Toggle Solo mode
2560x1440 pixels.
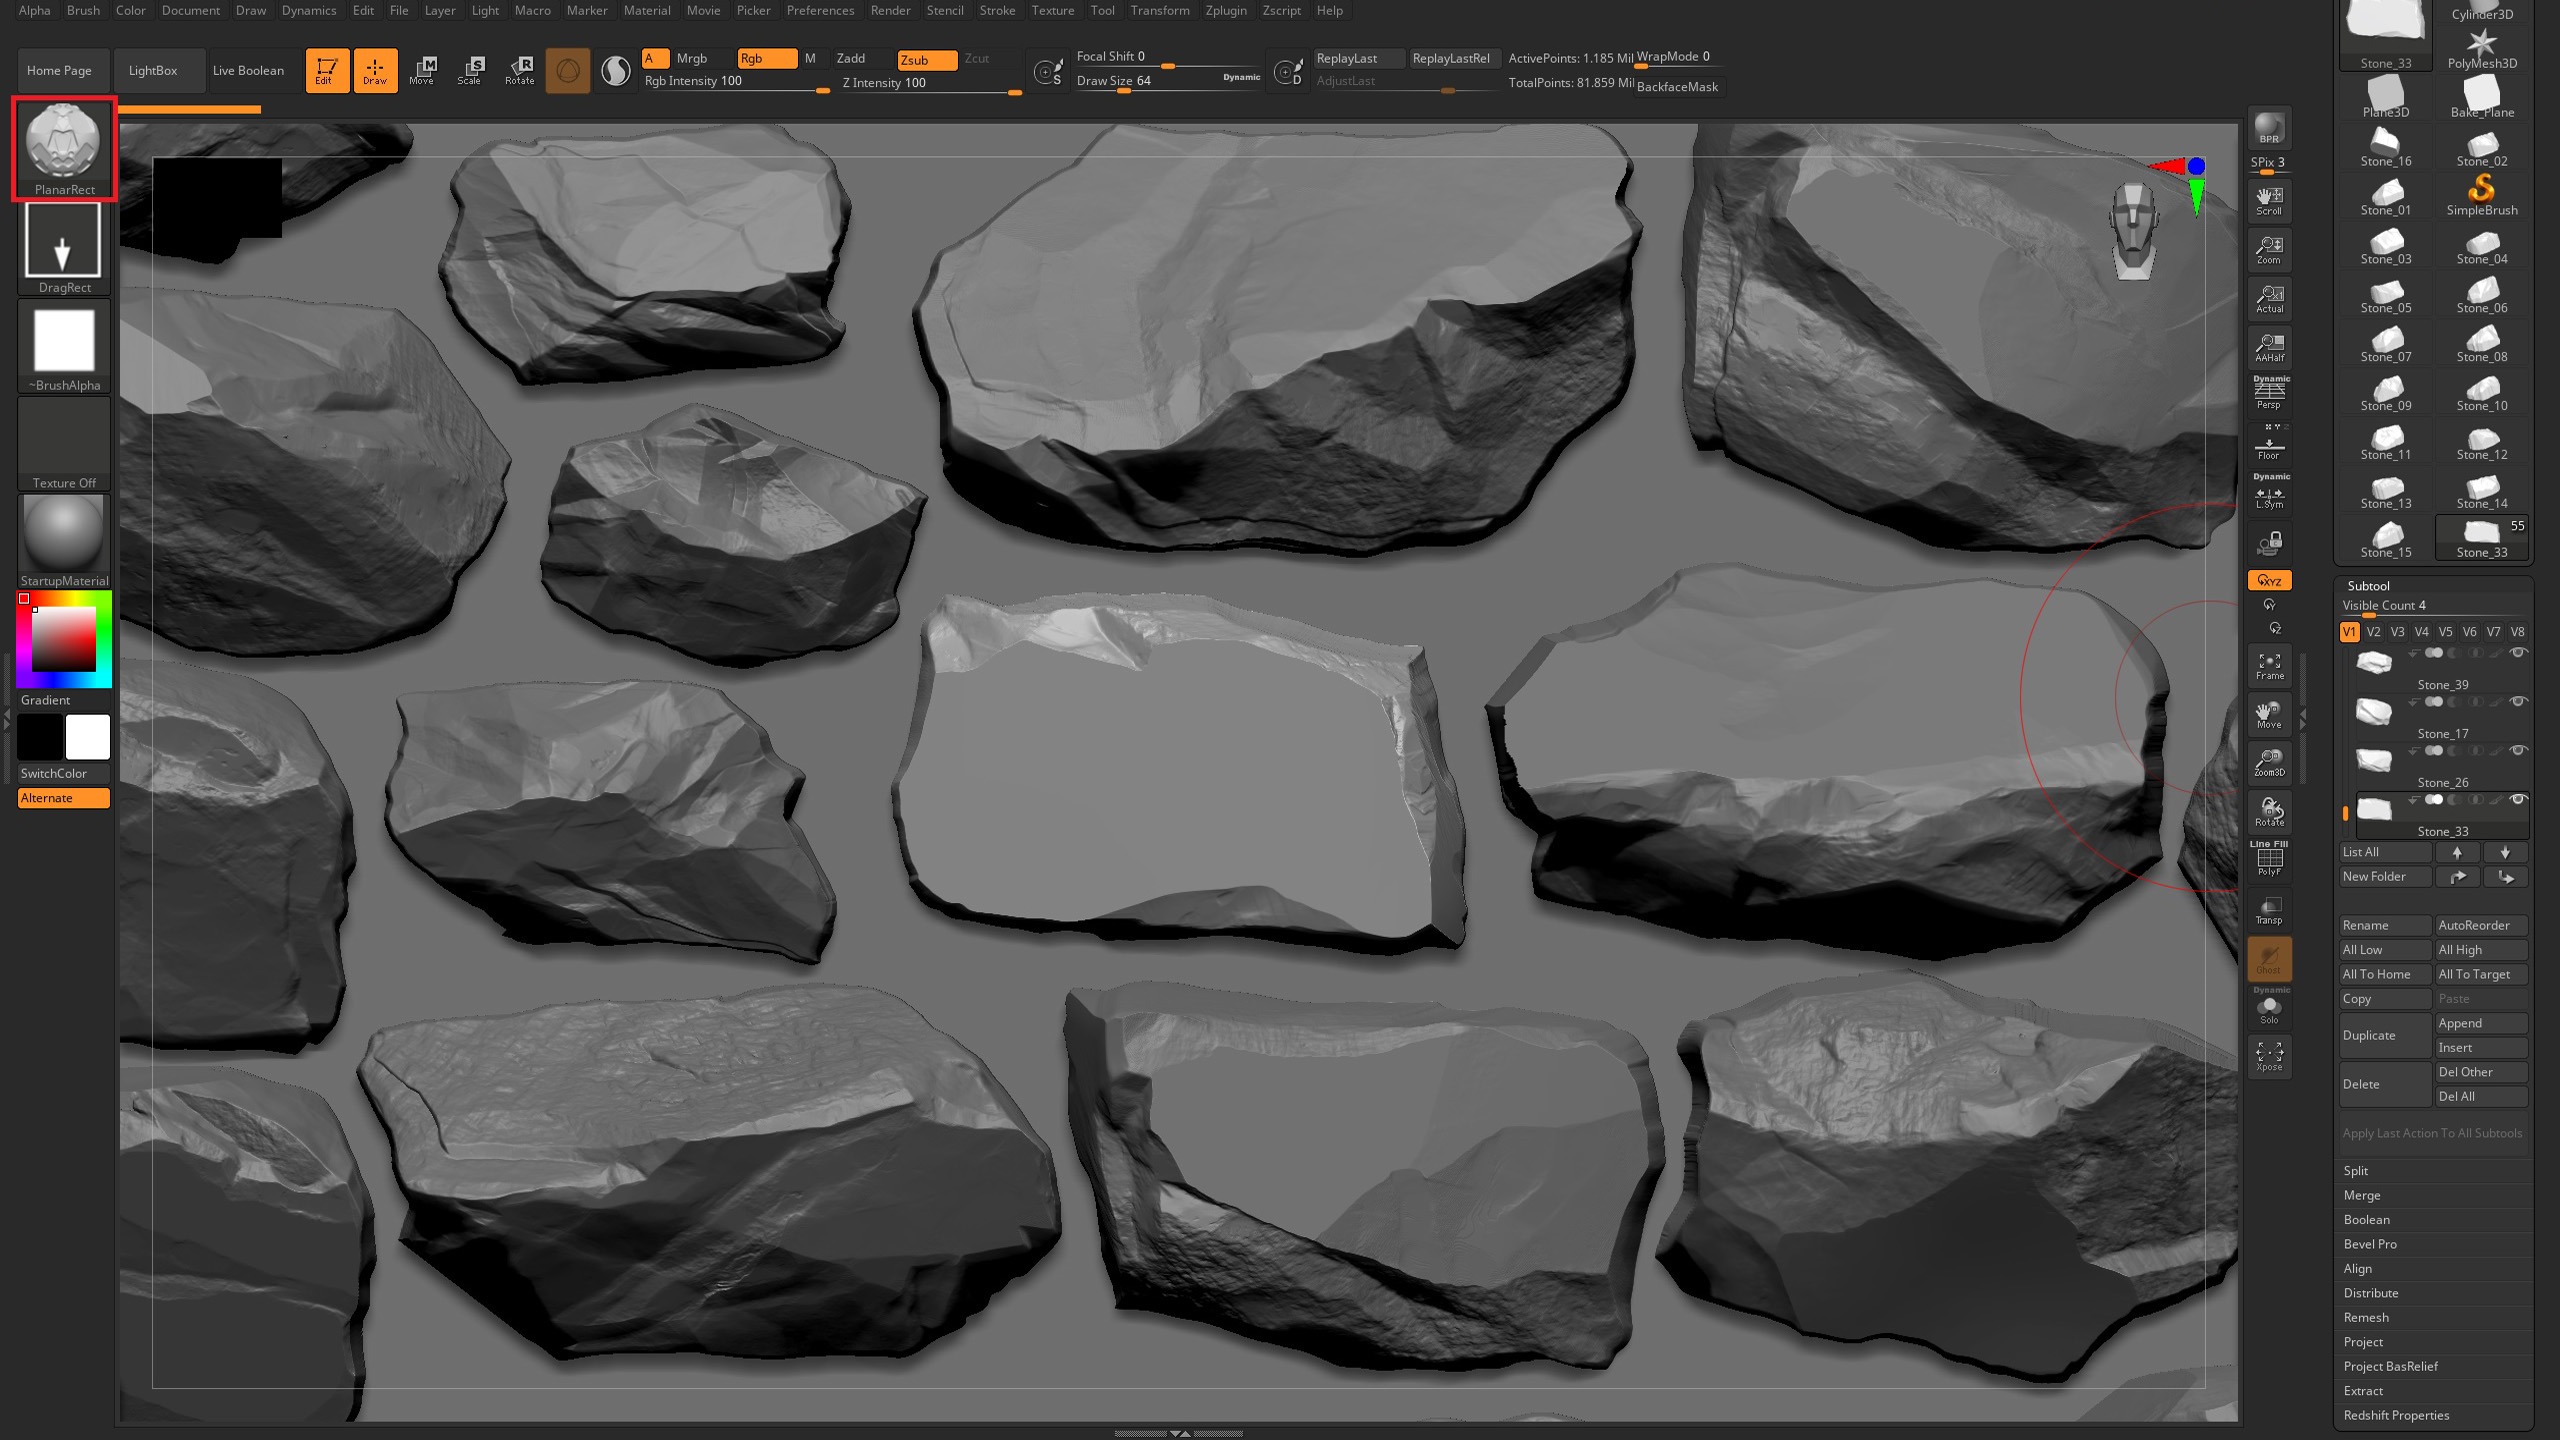[2269, 1007]
